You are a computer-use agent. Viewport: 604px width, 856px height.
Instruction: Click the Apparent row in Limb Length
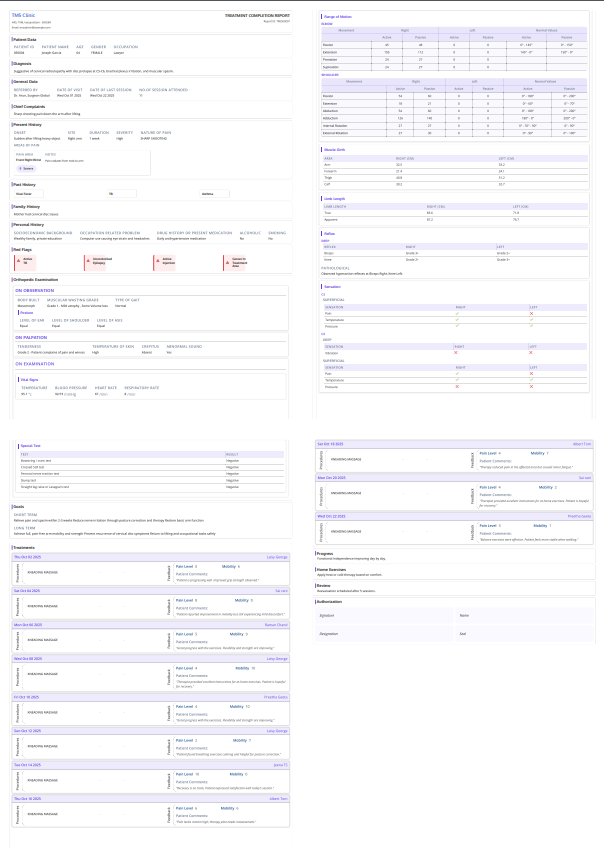coord(454,219)
